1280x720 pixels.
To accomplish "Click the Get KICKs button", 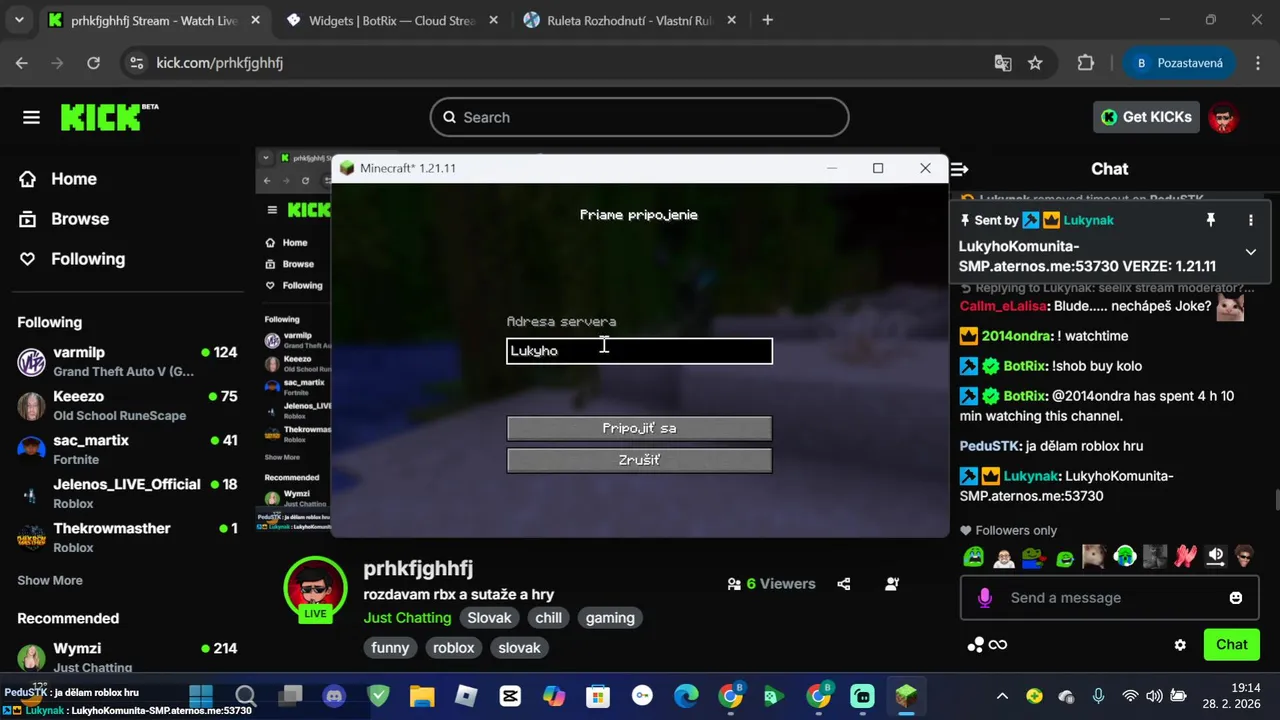I will [x=1146, y=117].
